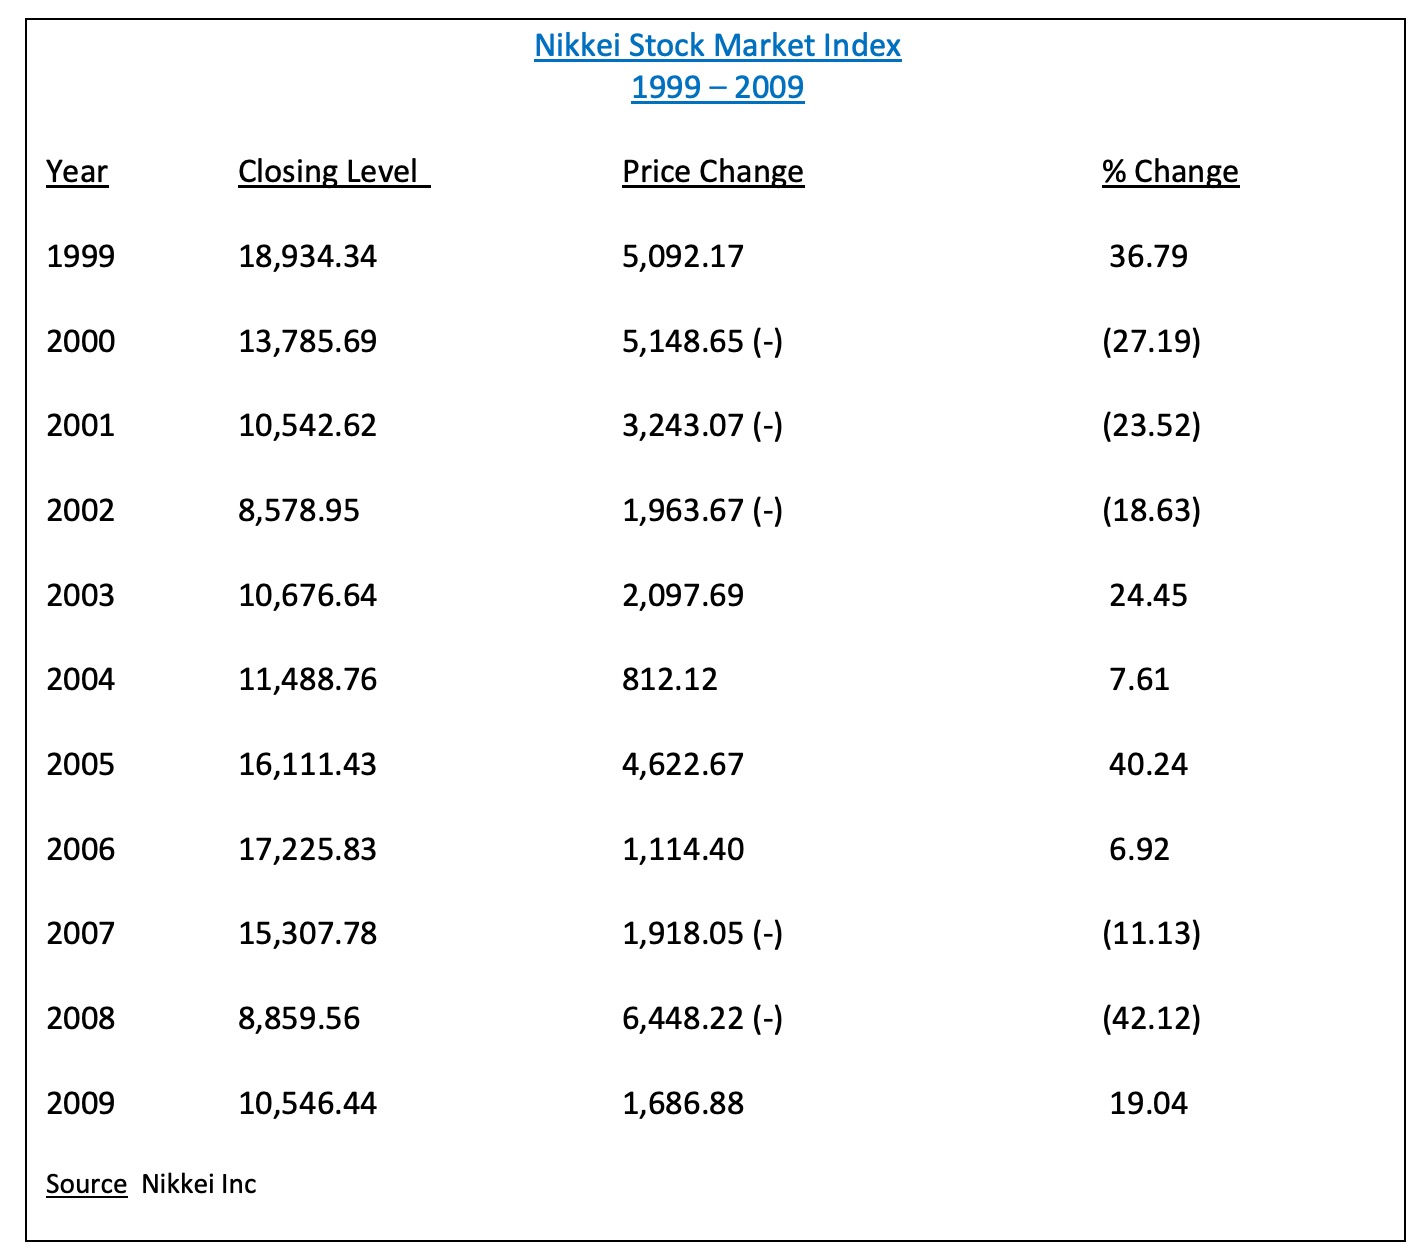Click the 2008 percent change (42.12)
The width and height of the screenshot is (1410, 1254).
click(x=1152, y=1019)
